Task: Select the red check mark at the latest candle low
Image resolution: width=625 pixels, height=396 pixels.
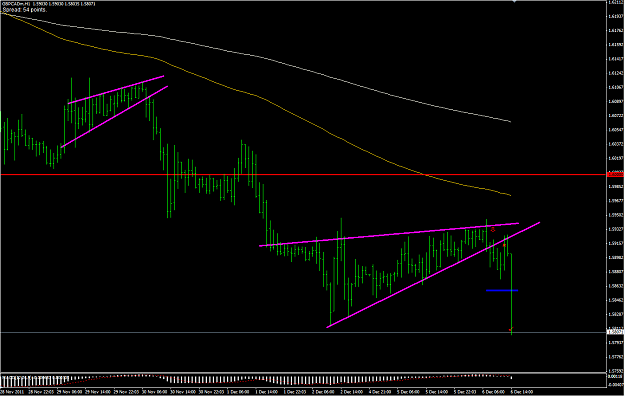Action: pos(511,329)
